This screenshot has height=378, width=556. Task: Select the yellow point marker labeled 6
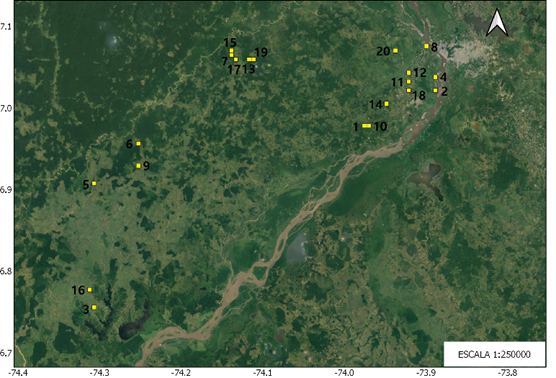tap(138, 144)
